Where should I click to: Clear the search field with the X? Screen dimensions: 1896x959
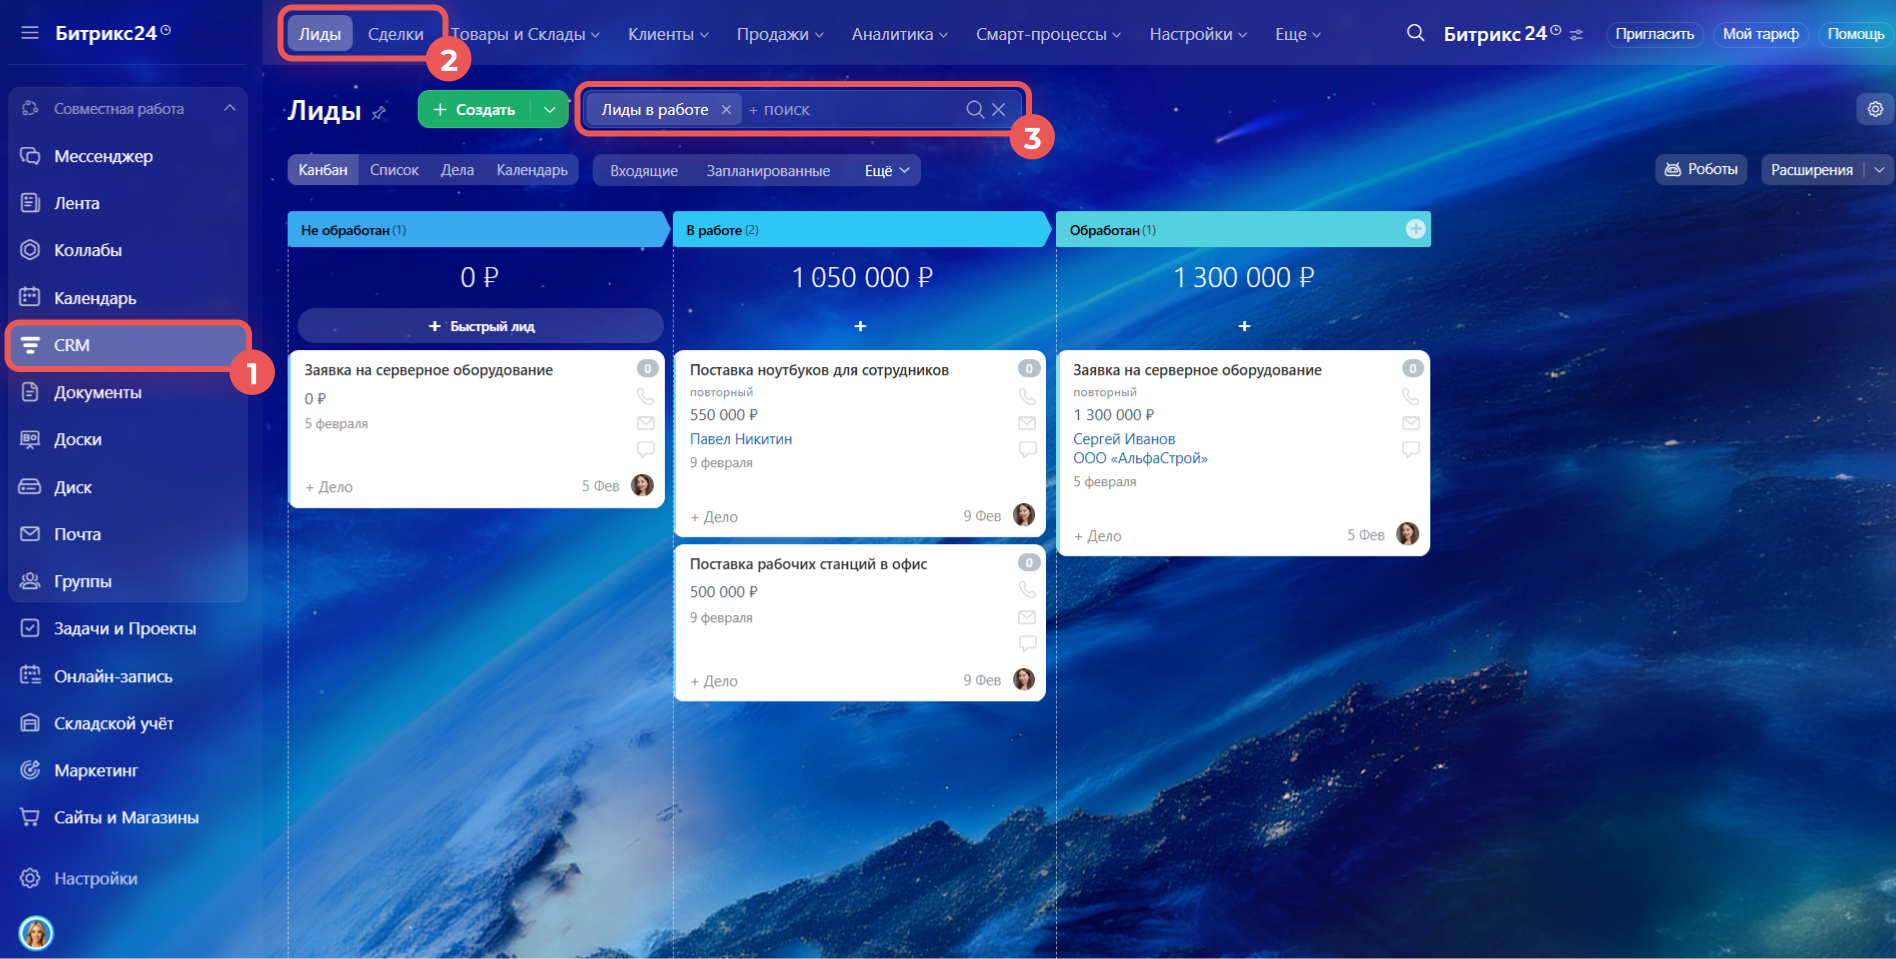pyautogui.click(x=998, y=110)
